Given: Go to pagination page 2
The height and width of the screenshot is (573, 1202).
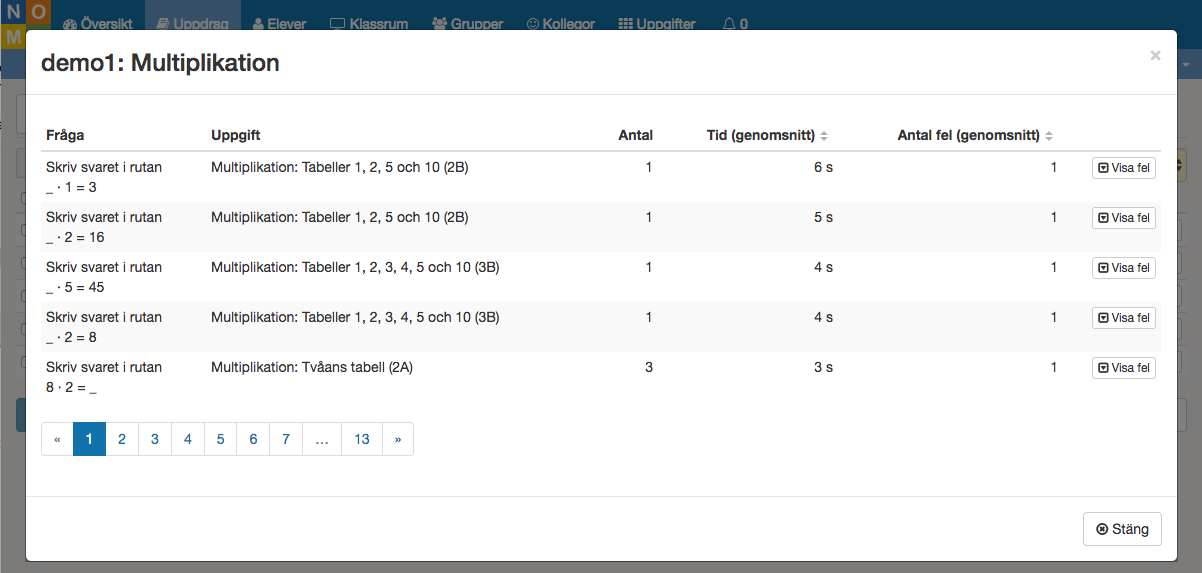Looking at the screenshot, I should 122,439.
